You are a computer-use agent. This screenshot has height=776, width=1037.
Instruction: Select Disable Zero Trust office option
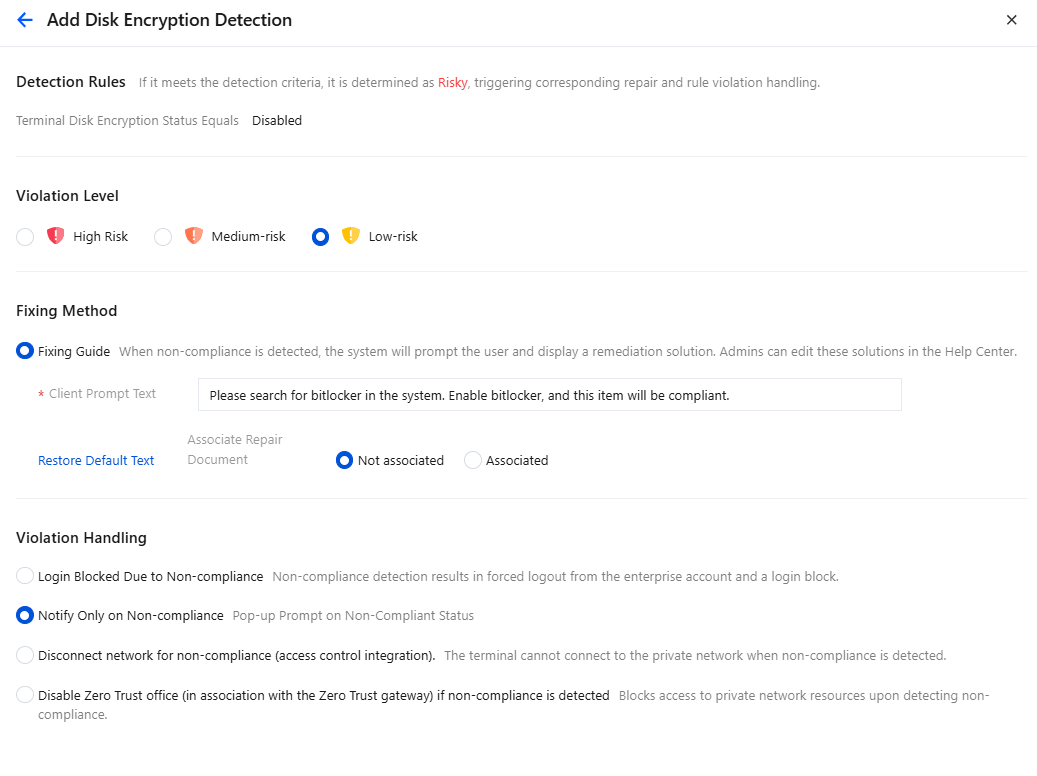pos(25,695)
